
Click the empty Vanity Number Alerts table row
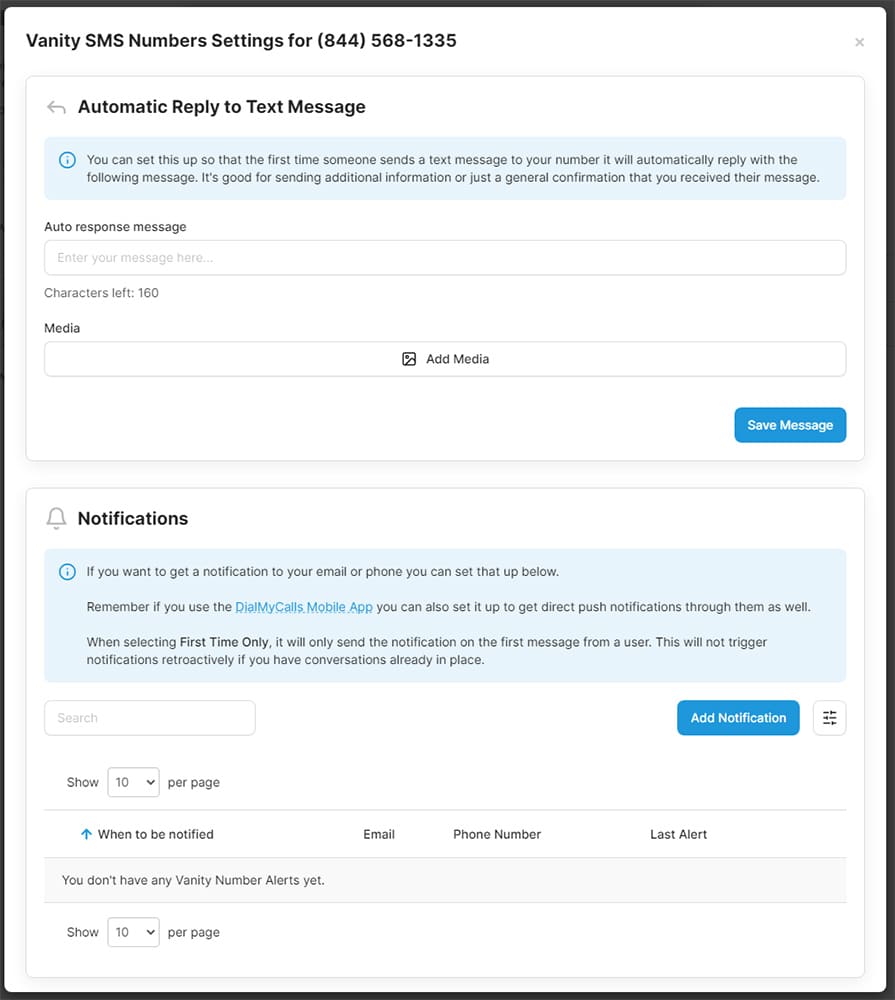[x=445, y=880]
